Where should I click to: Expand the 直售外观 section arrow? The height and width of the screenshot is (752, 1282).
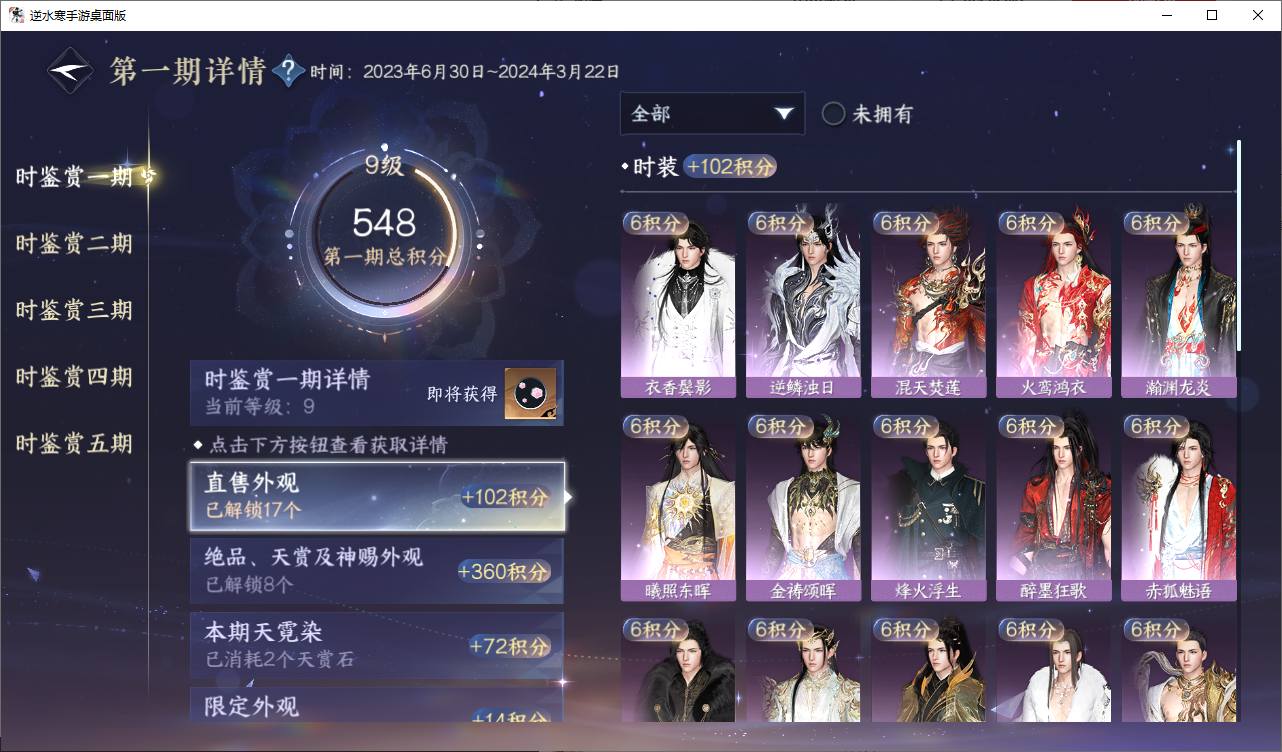click(569, 496)
